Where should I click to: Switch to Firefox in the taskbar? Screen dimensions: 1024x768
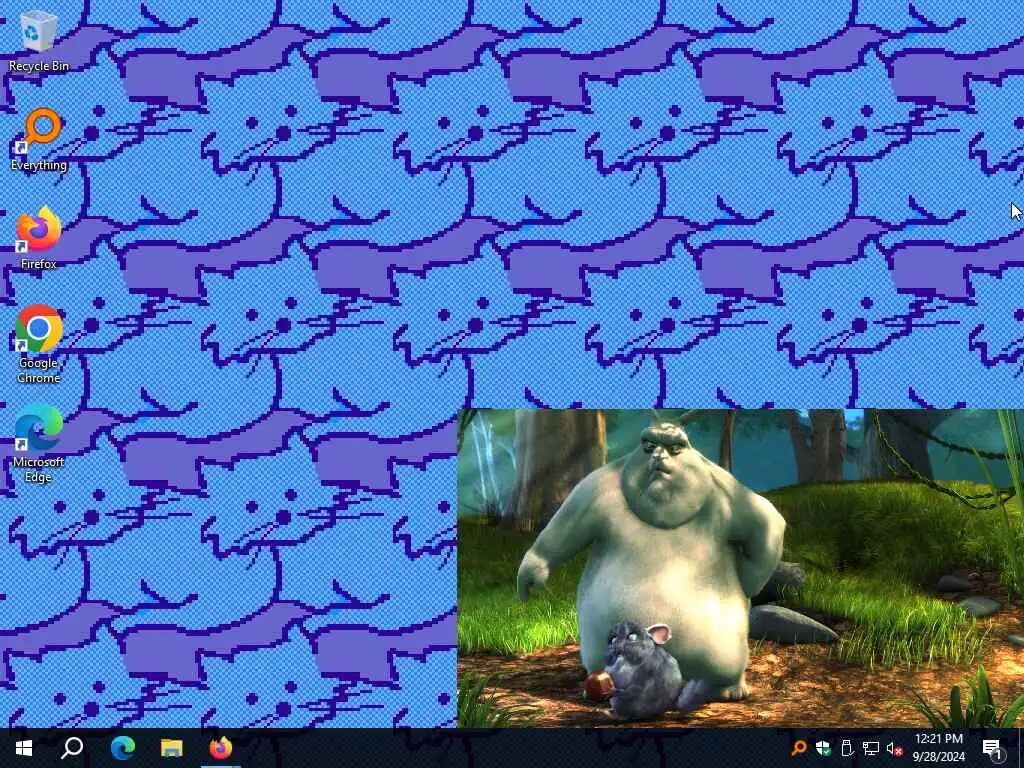point(221,748)
